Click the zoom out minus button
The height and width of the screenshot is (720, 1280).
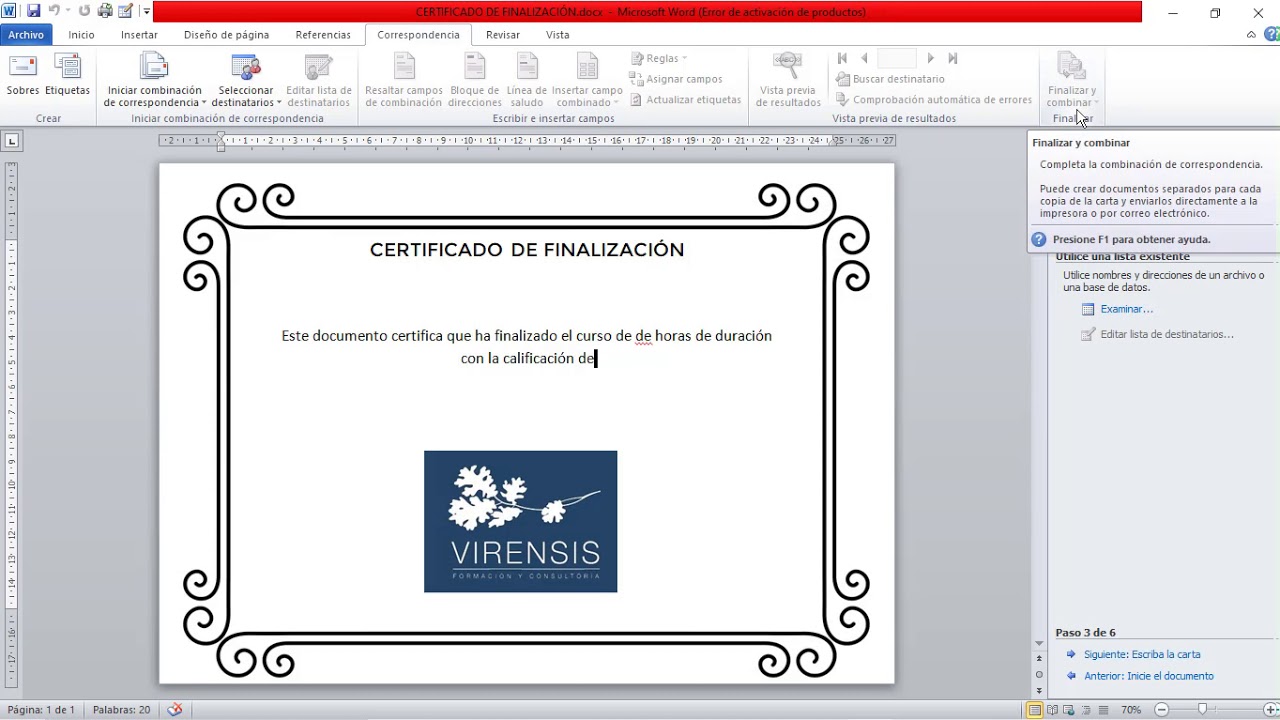(1161, 710)
